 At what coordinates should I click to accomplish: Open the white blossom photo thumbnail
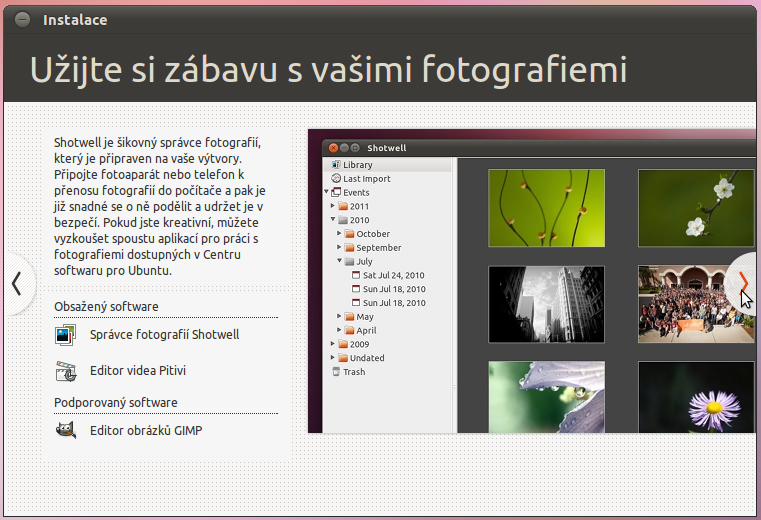696,208
